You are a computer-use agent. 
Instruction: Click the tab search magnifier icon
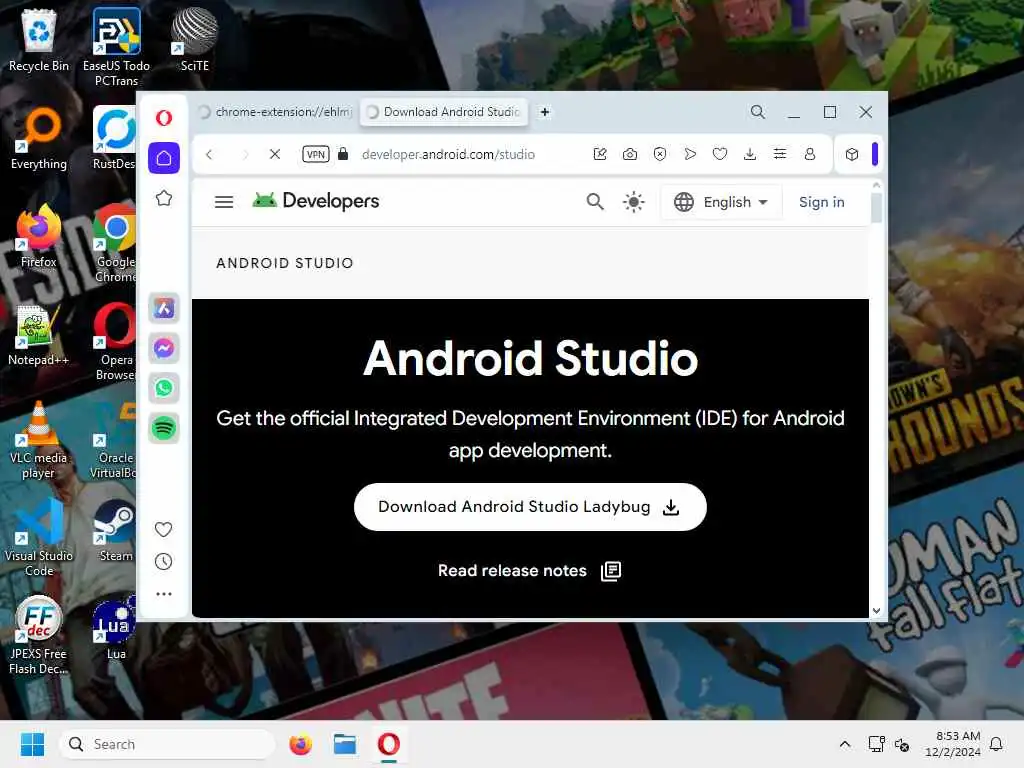pyautogui.click(x=758, y=112)
